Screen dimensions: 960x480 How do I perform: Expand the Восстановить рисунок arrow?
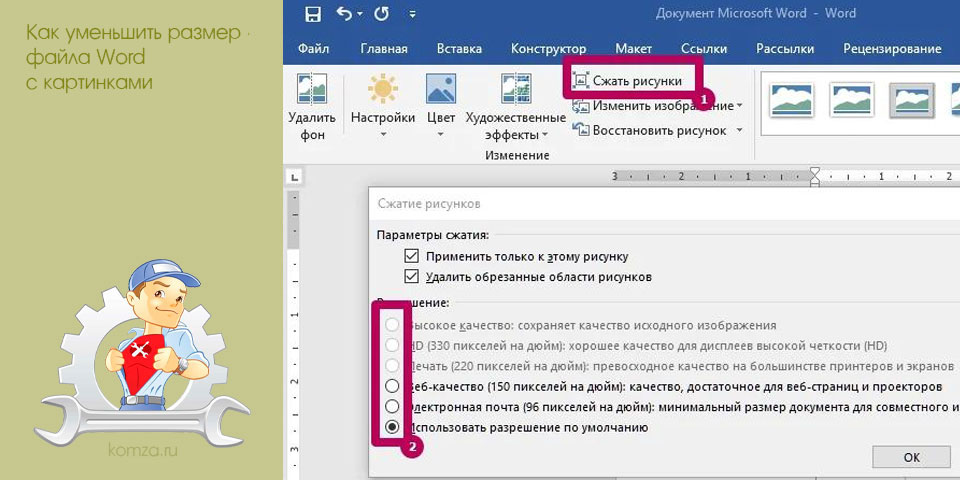tap(740, 130)
